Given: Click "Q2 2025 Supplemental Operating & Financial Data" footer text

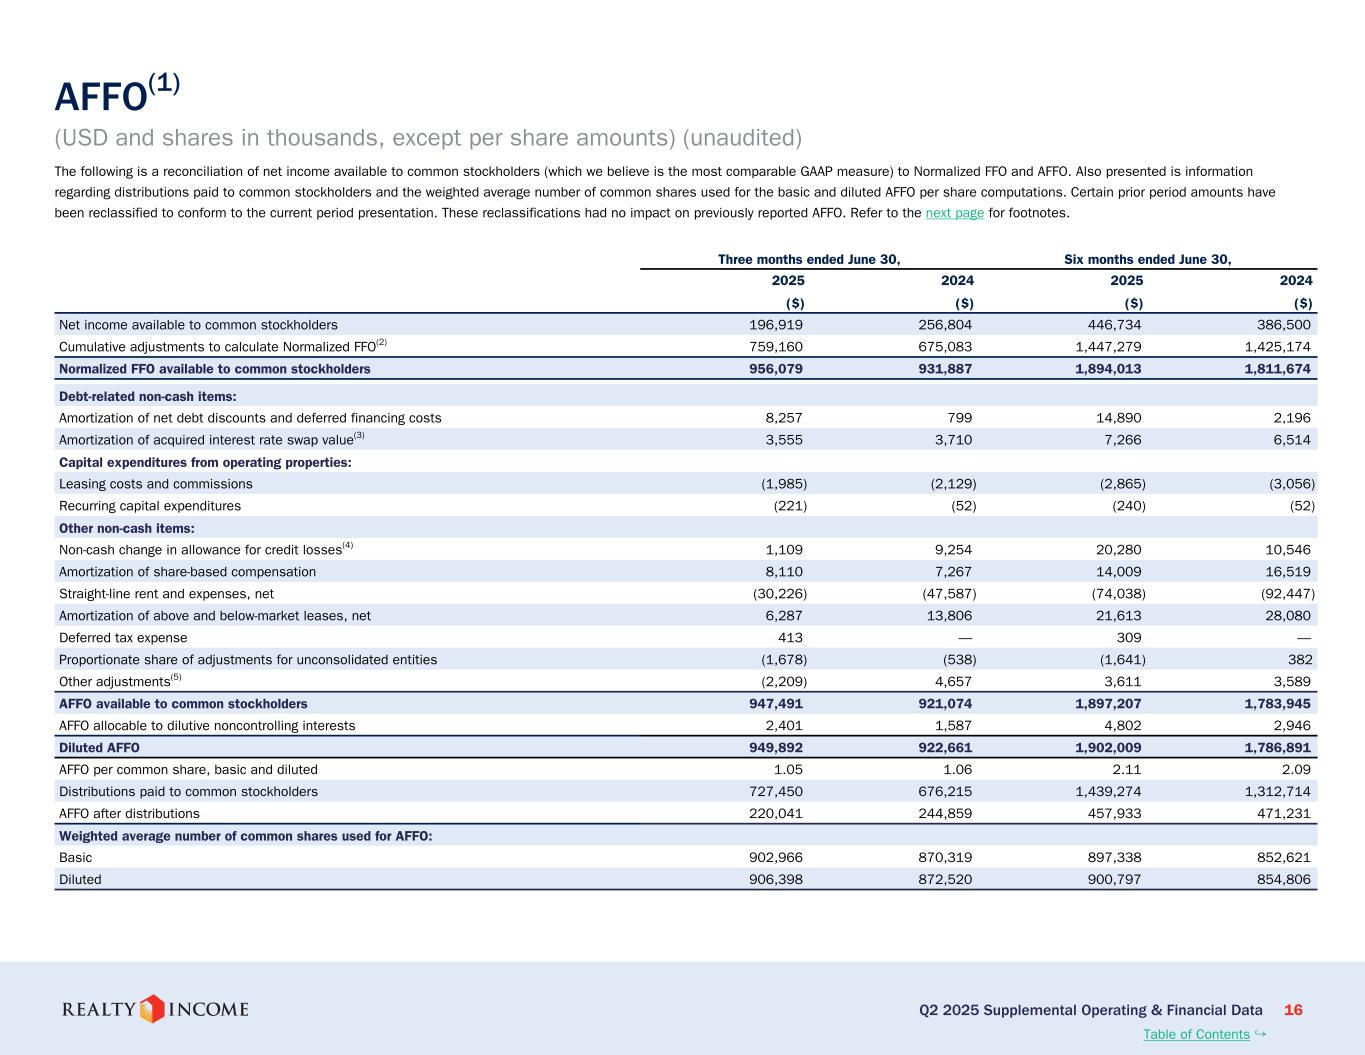Looking at the screenshot, I should point(1090,1010).
